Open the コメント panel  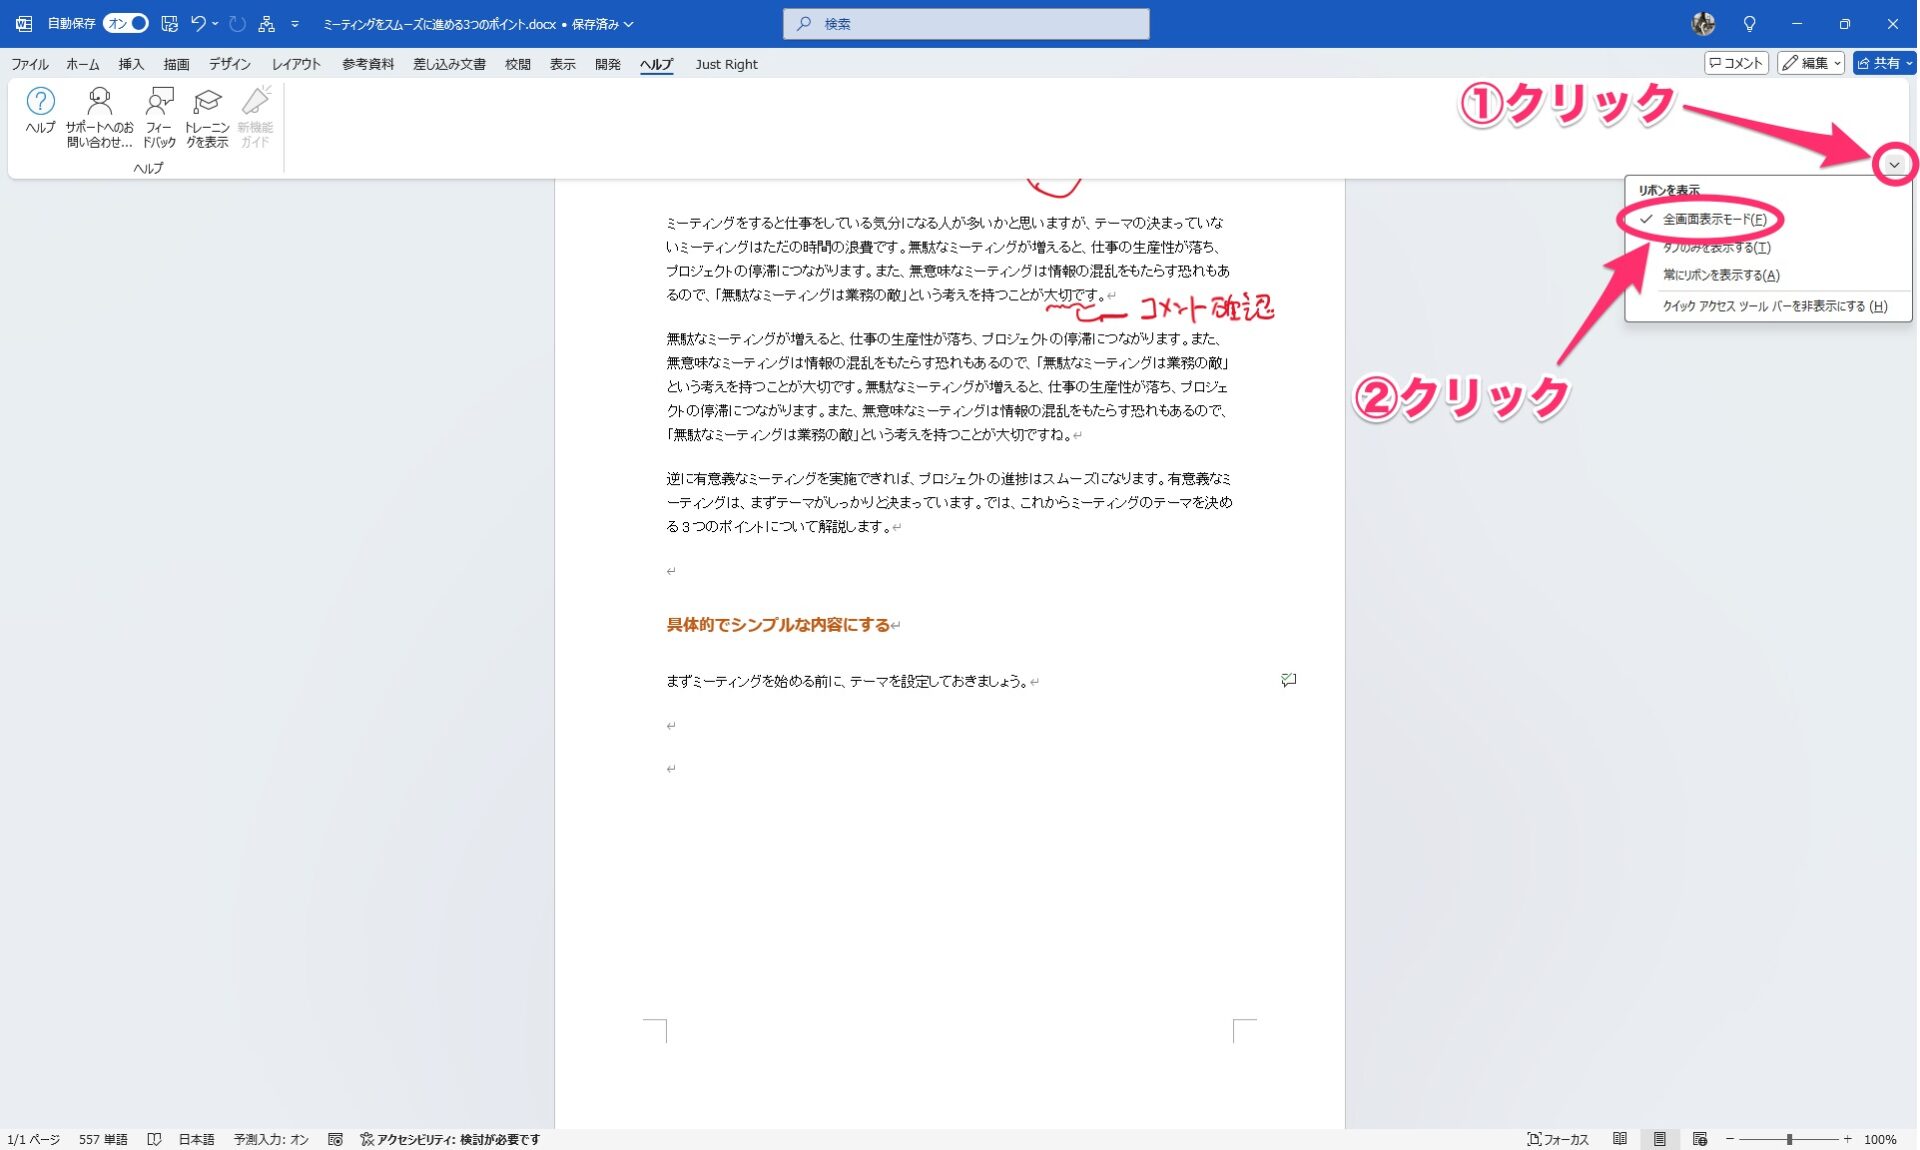(x=1737, y=62)
